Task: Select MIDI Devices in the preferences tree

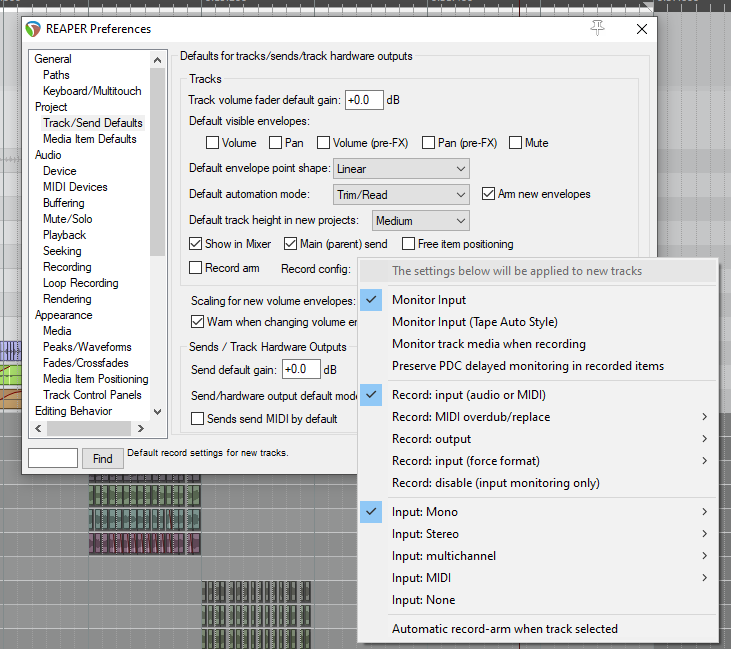Action: pos(75,187)
